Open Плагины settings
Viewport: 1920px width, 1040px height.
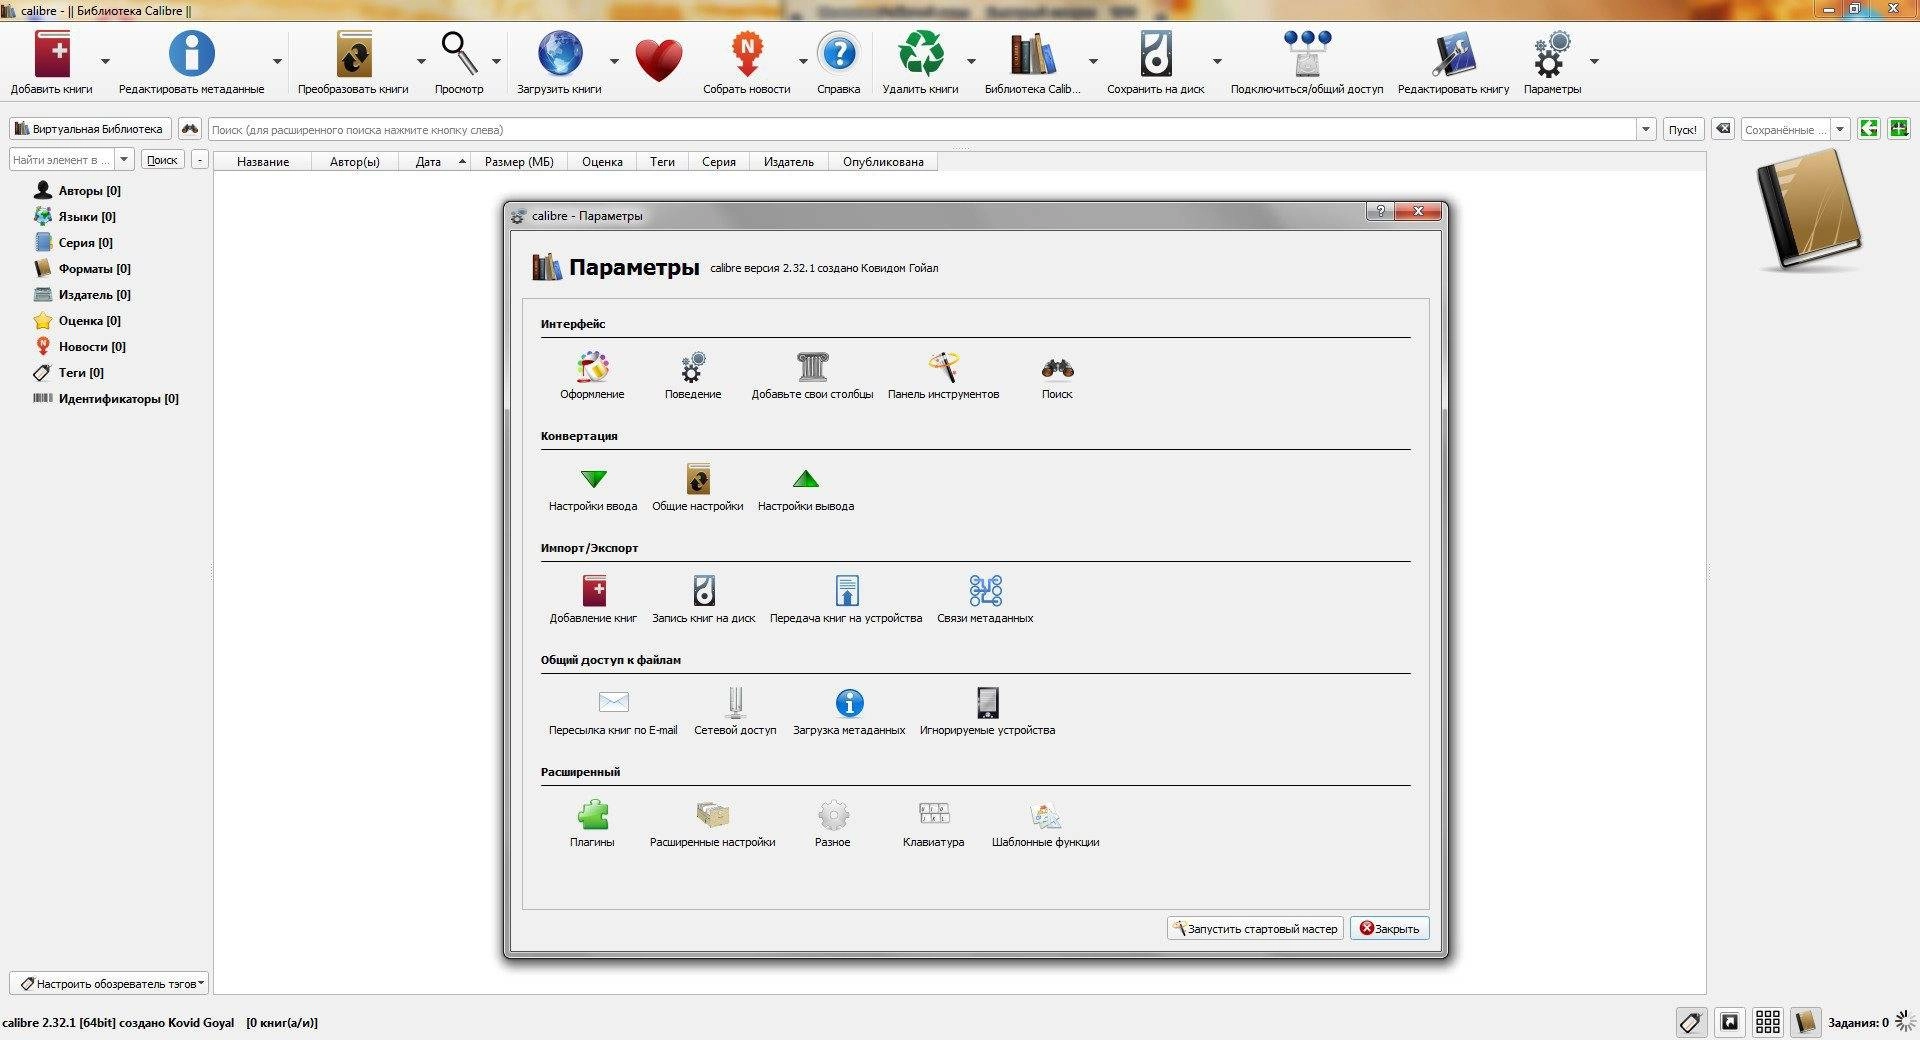[592, 824]
